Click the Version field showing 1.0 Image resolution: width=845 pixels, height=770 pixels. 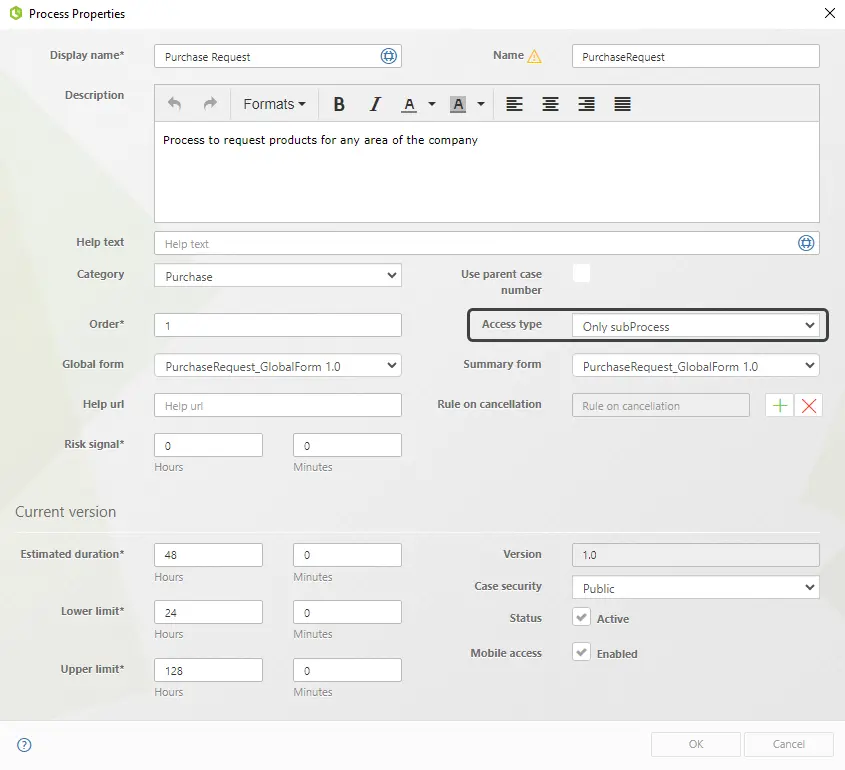click(x=696, y=555)
